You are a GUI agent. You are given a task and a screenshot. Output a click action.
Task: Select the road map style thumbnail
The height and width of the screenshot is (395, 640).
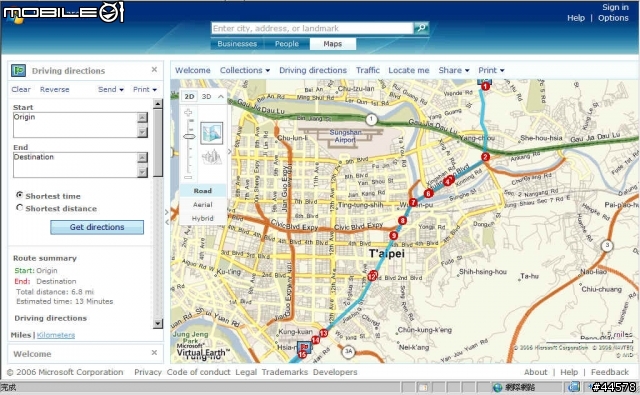211,133
